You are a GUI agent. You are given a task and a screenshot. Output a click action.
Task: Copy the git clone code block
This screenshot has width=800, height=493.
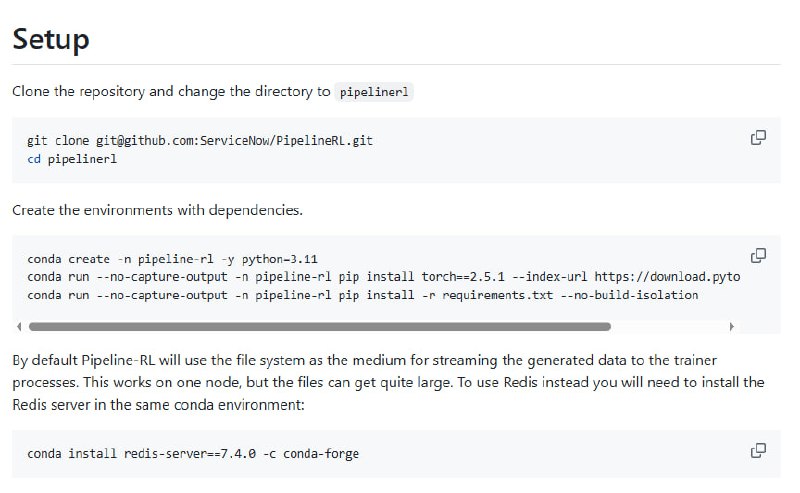[758, 138]
